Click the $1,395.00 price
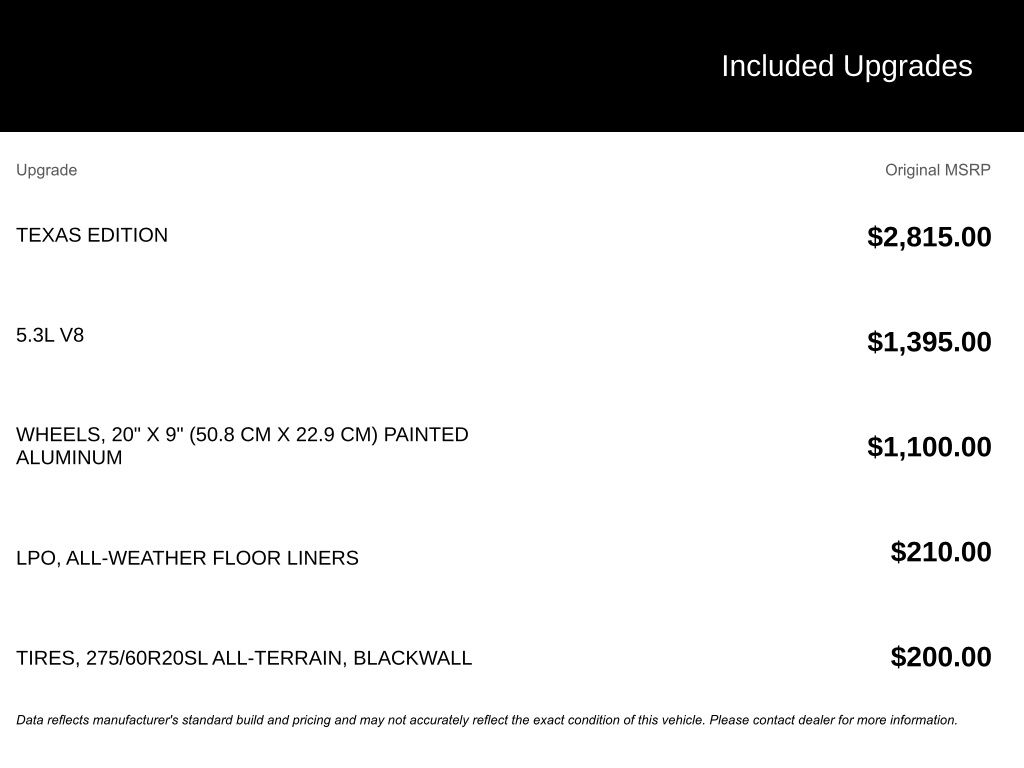1024x768 pixels. tap(929, 342)
